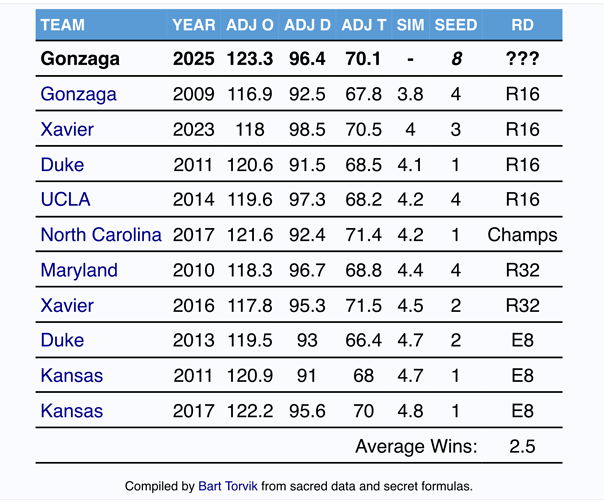
Task: Click the SIM column header
Action: [410, 24]
